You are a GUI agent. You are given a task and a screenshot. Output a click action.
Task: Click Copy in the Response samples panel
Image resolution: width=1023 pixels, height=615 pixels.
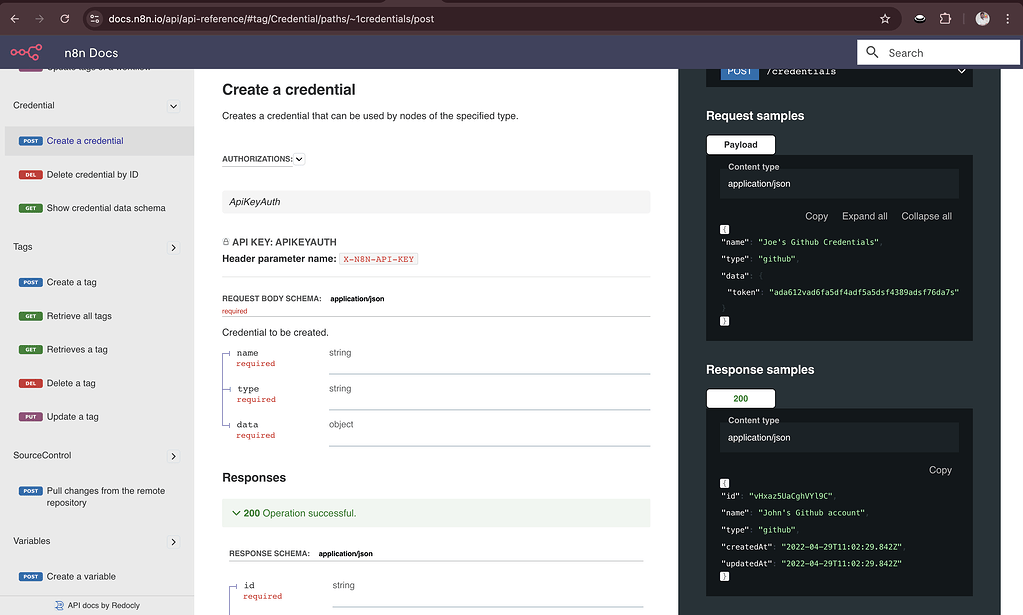(939, 469)
